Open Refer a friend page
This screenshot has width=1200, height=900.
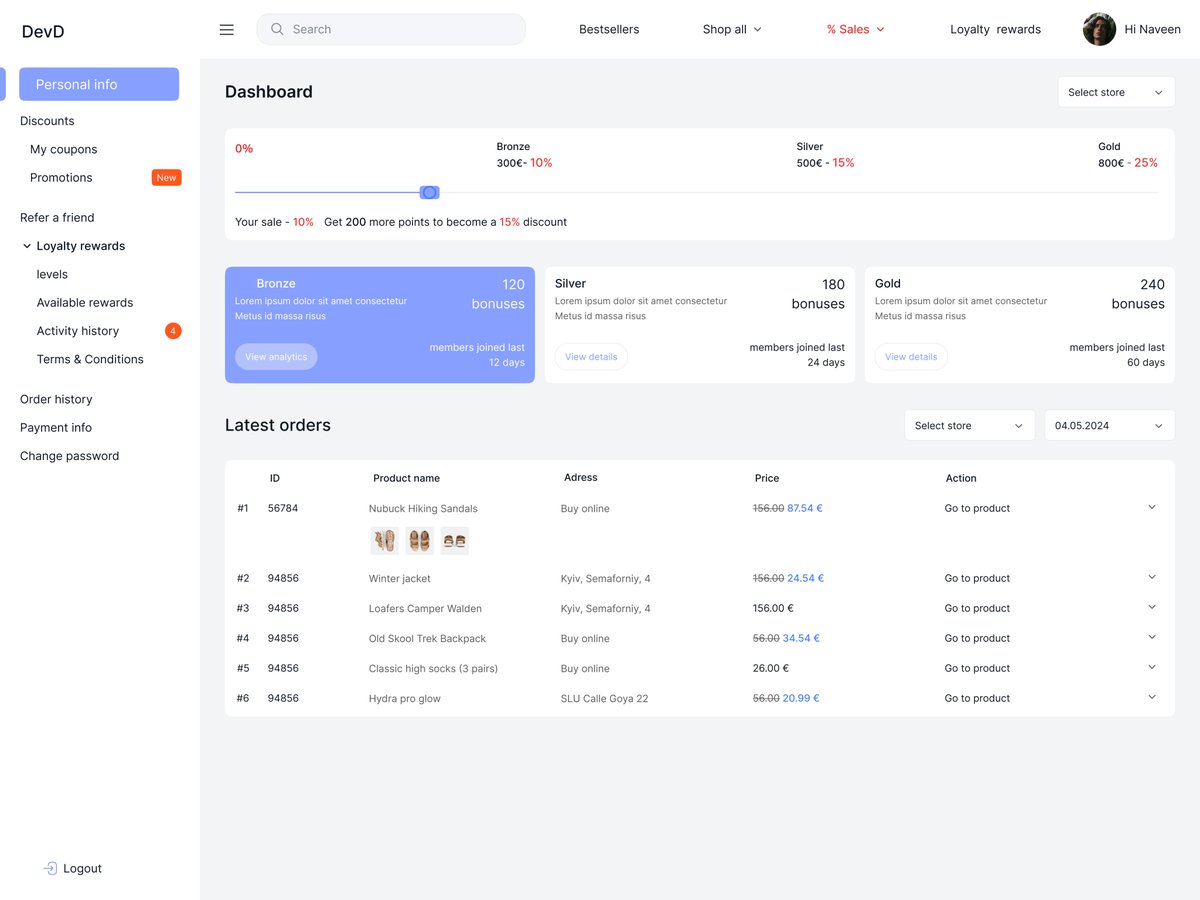point(57,217)
